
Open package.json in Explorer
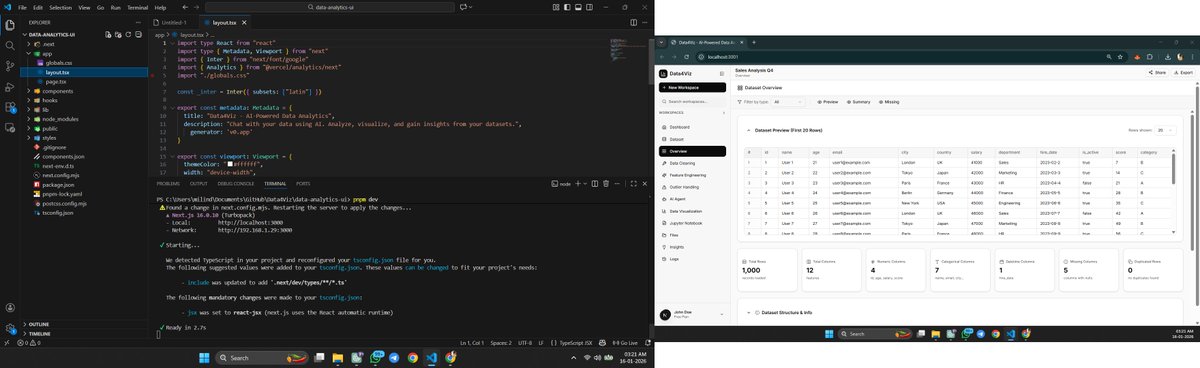click(x=58, y=185)
